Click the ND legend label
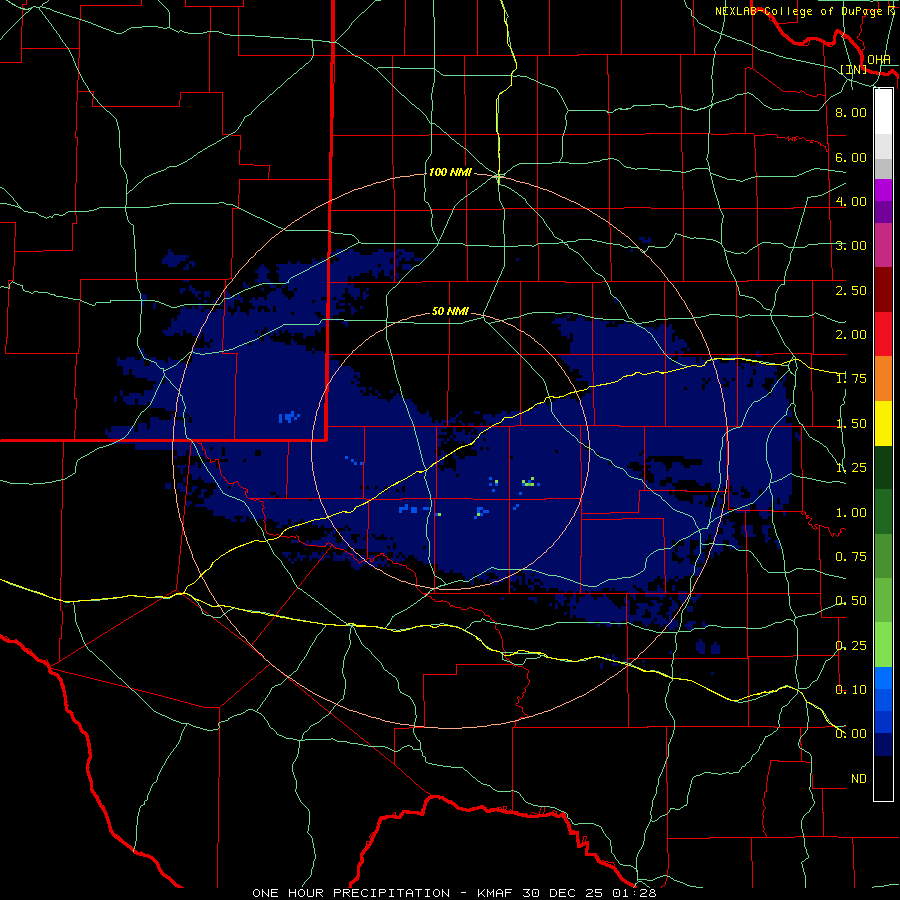This screenshot has width=900, height=900. pos(859,779)
